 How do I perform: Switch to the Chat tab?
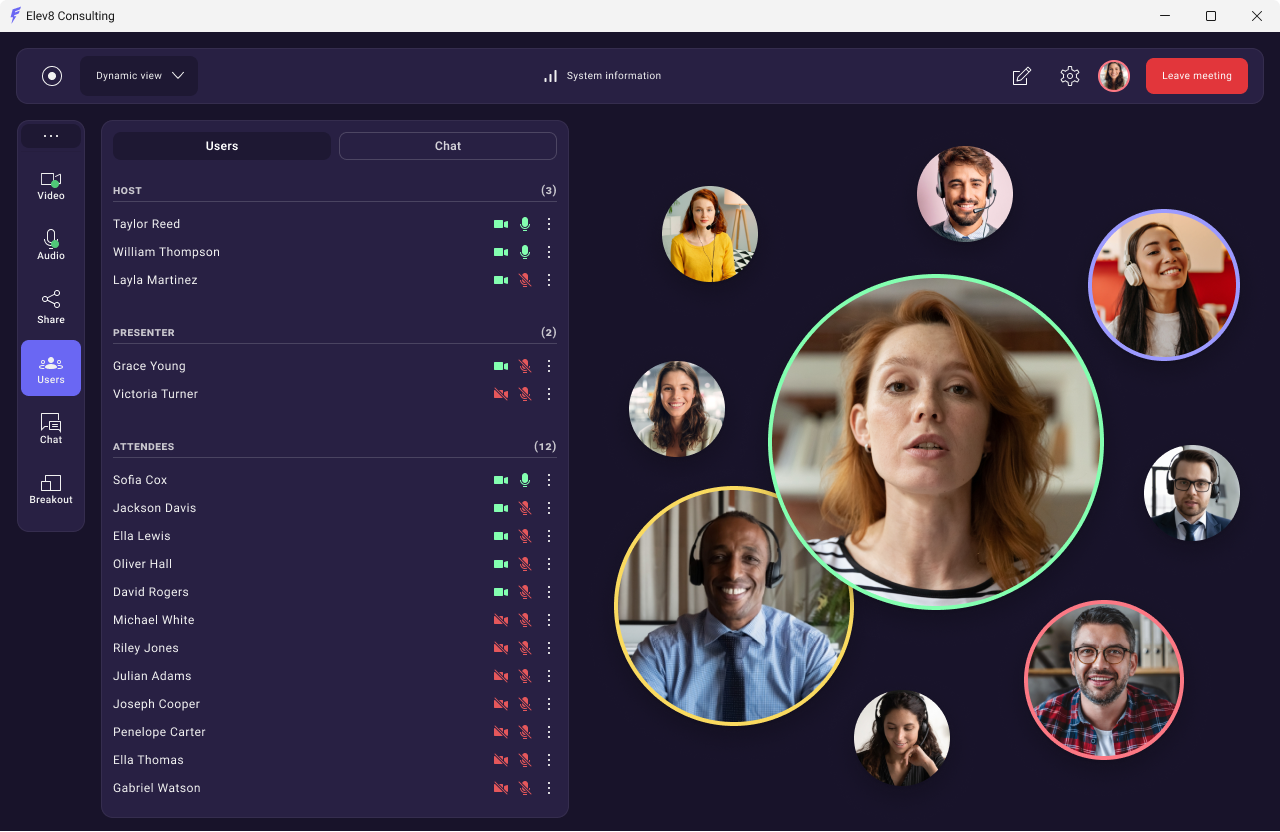coord(447,146)
